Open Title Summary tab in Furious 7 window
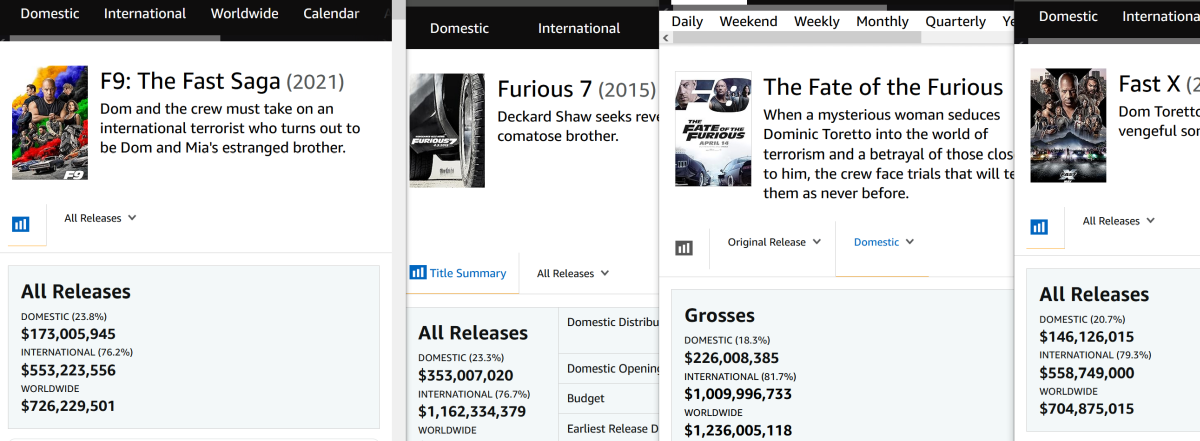The height and width of the screenshot is (441, 1200). click(458, 273)
